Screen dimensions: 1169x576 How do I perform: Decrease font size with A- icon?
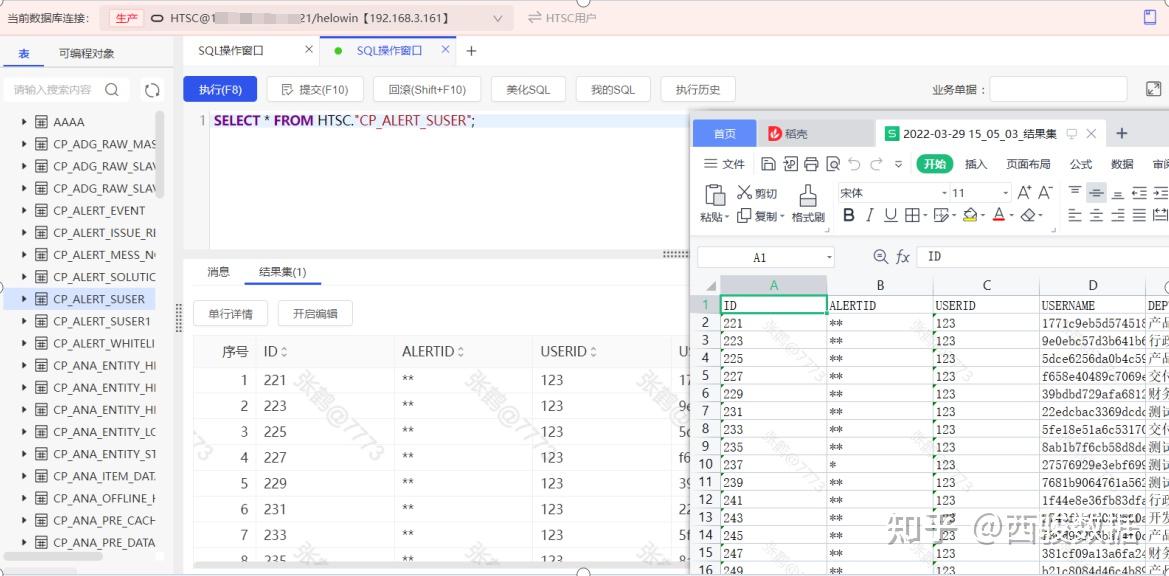(x=1045, y=192)
